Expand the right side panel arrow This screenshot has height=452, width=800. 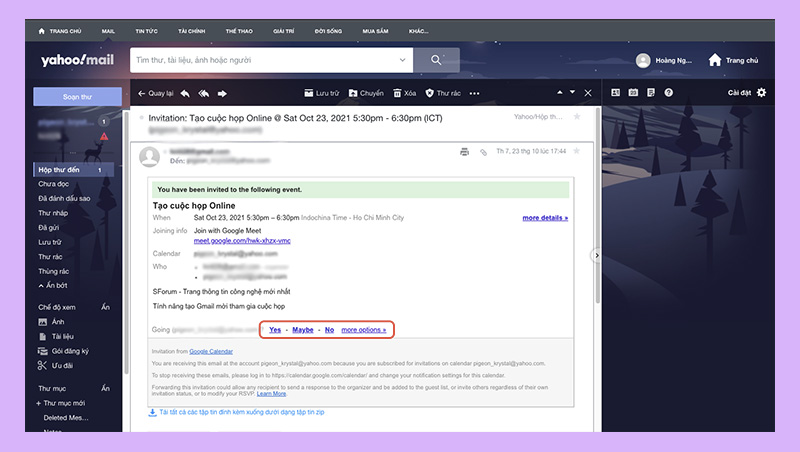tap(596, 255)
